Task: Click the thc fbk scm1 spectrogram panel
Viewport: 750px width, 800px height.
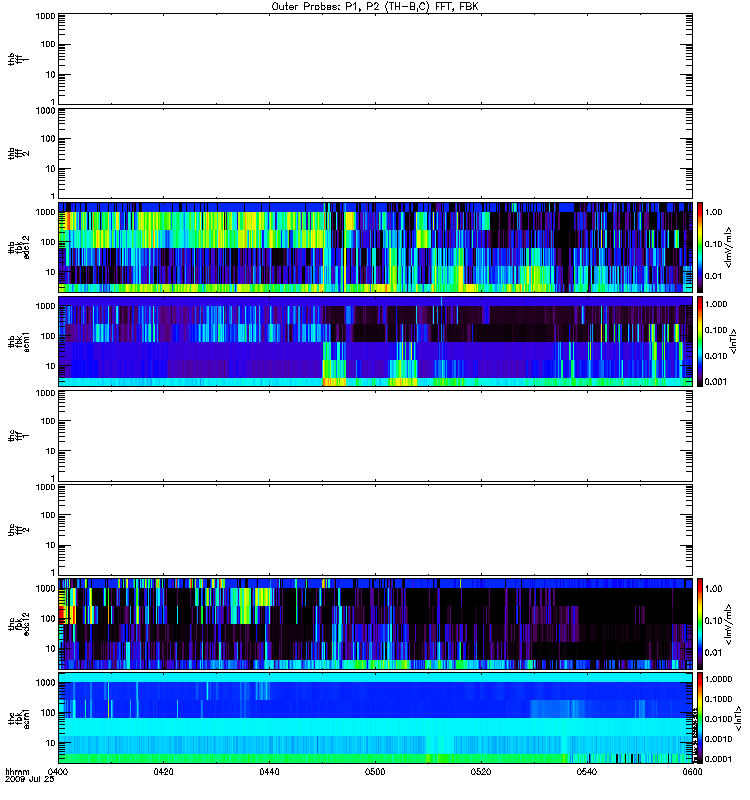Action: pyautogui.click(x=375, y=718)
